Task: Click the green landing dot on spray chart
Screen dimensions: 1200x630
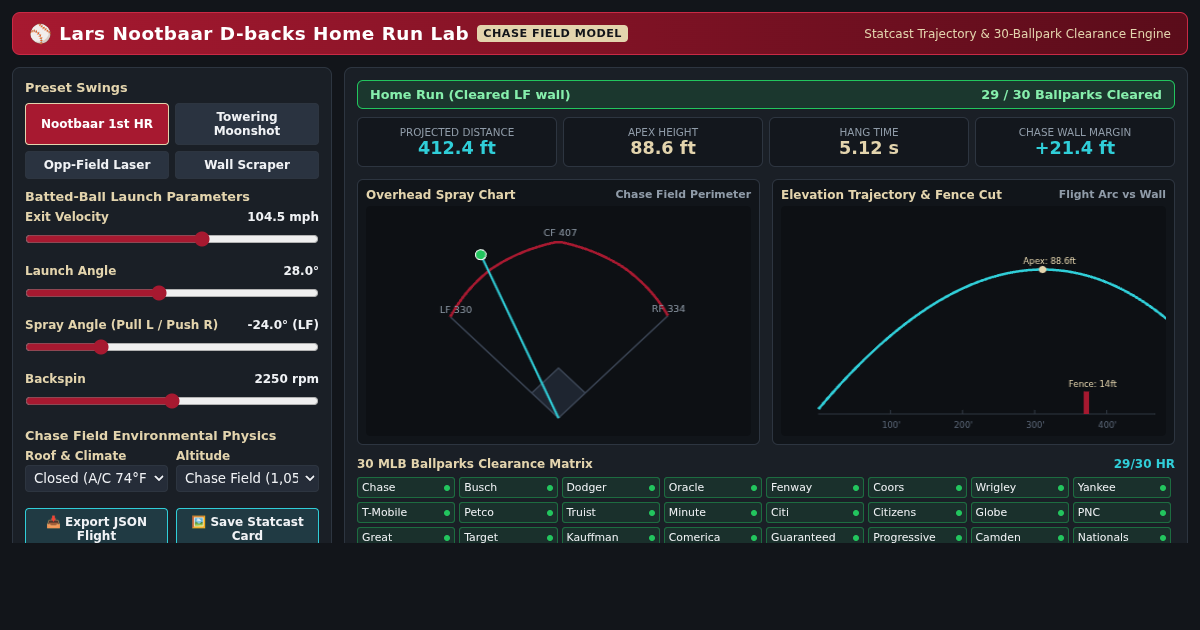Action: (481, 255)
